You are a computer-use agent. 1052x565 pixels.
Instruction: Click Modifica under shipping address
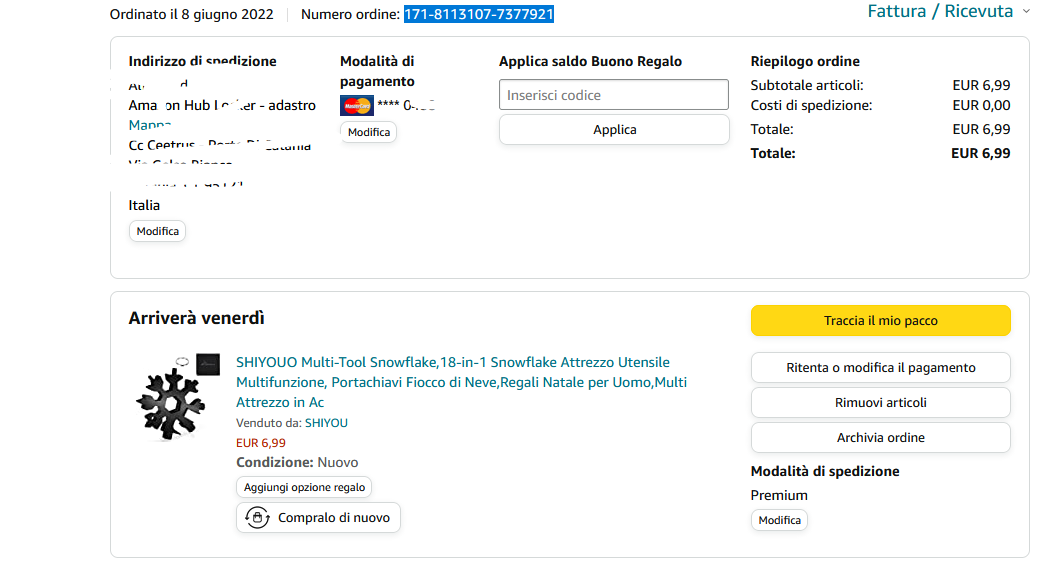point(157,231)
